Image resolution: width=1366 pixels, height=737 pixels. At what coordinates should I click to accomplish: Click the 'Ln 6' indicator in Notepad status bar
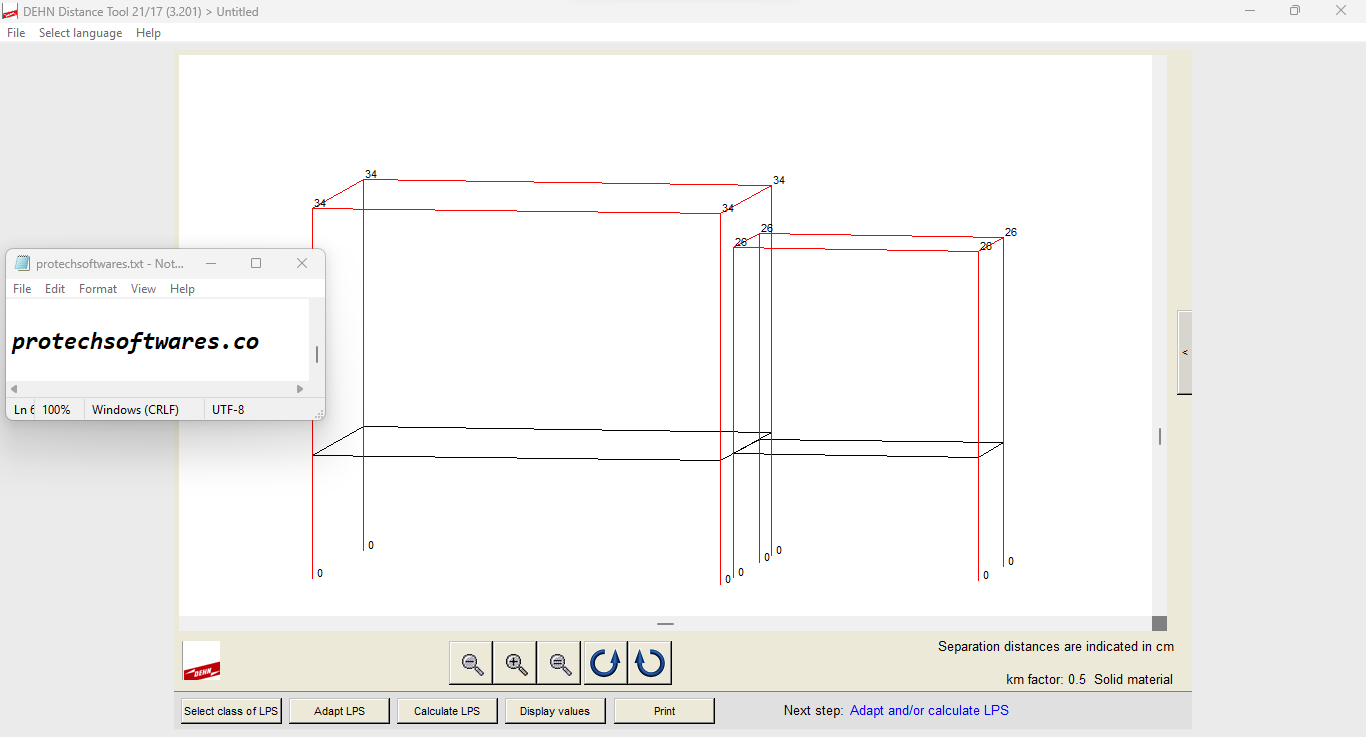(24, 409)
